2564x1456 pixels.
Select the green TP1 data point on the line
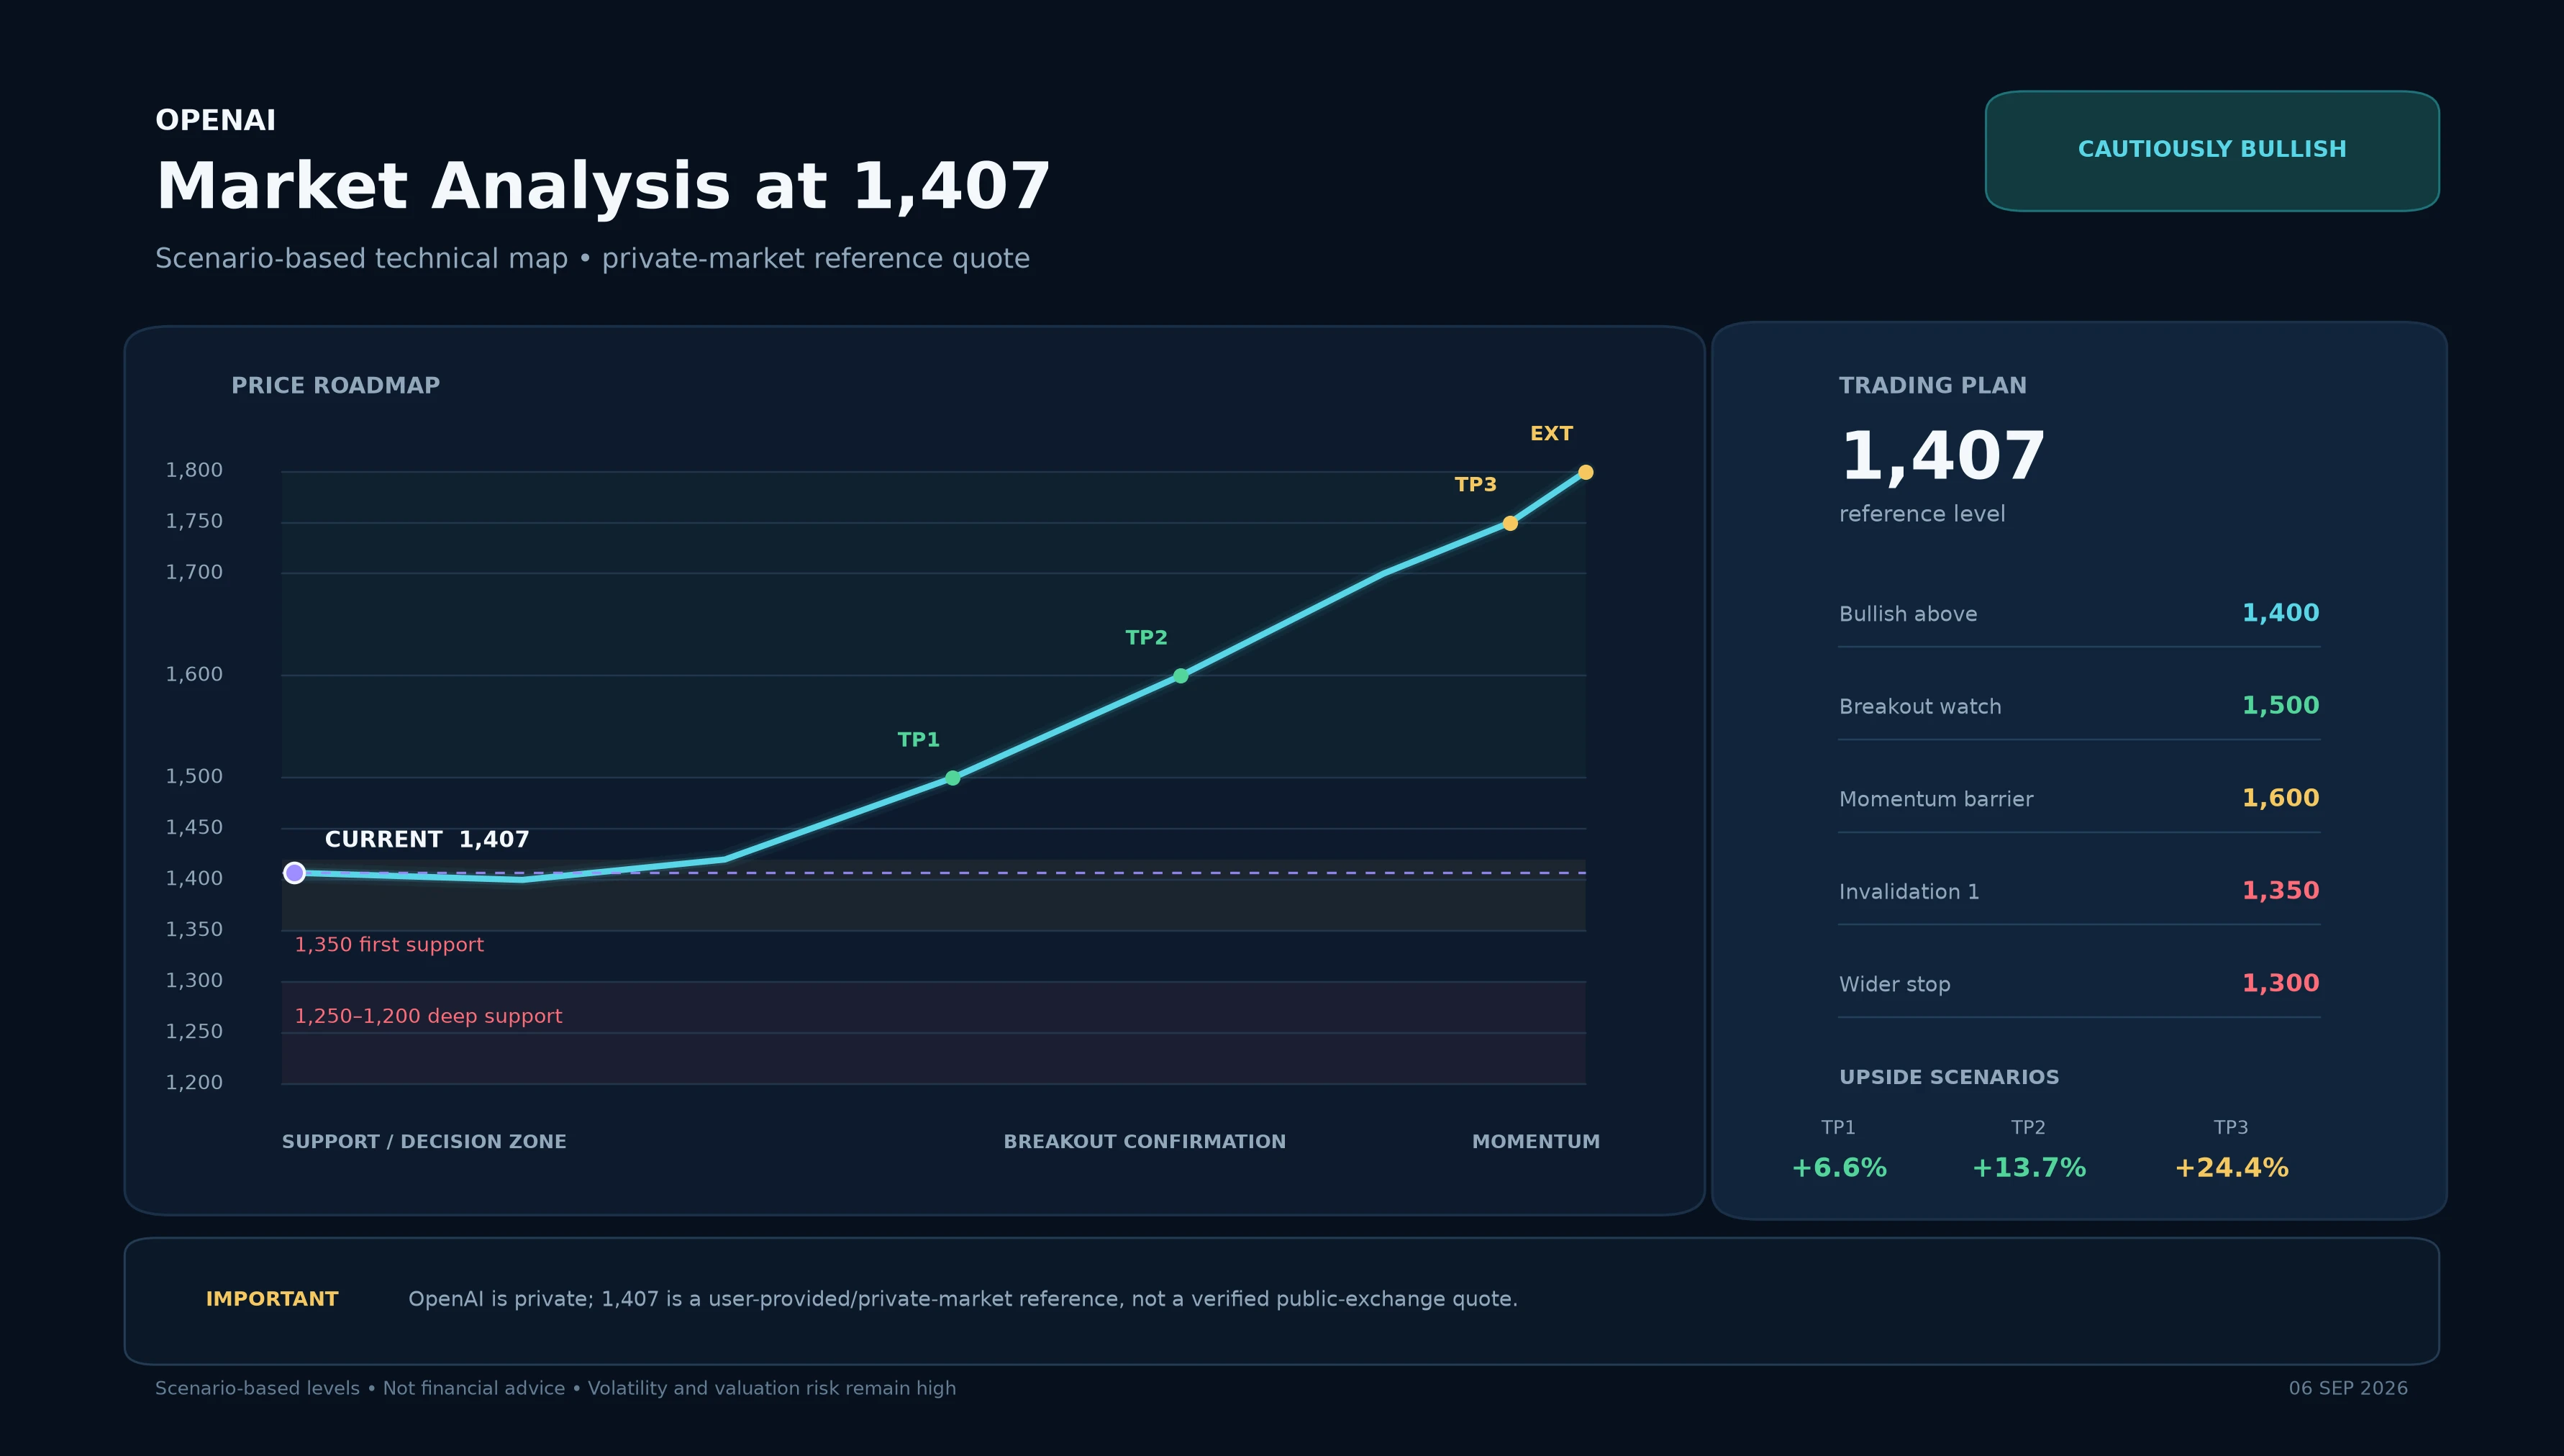(x=953, y=778)
